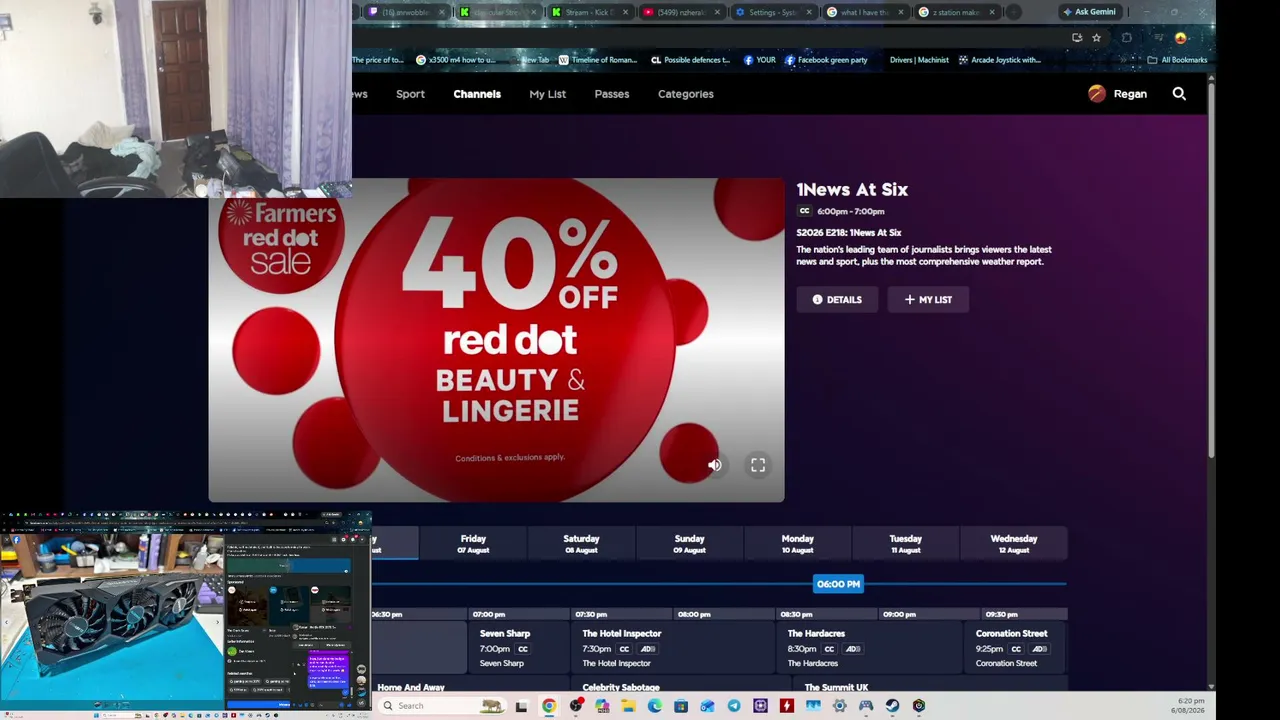The width and height of the screenshot is (1280, 720).
Task: Enter fullscreen on the video player
Action: tap(758, 465)
